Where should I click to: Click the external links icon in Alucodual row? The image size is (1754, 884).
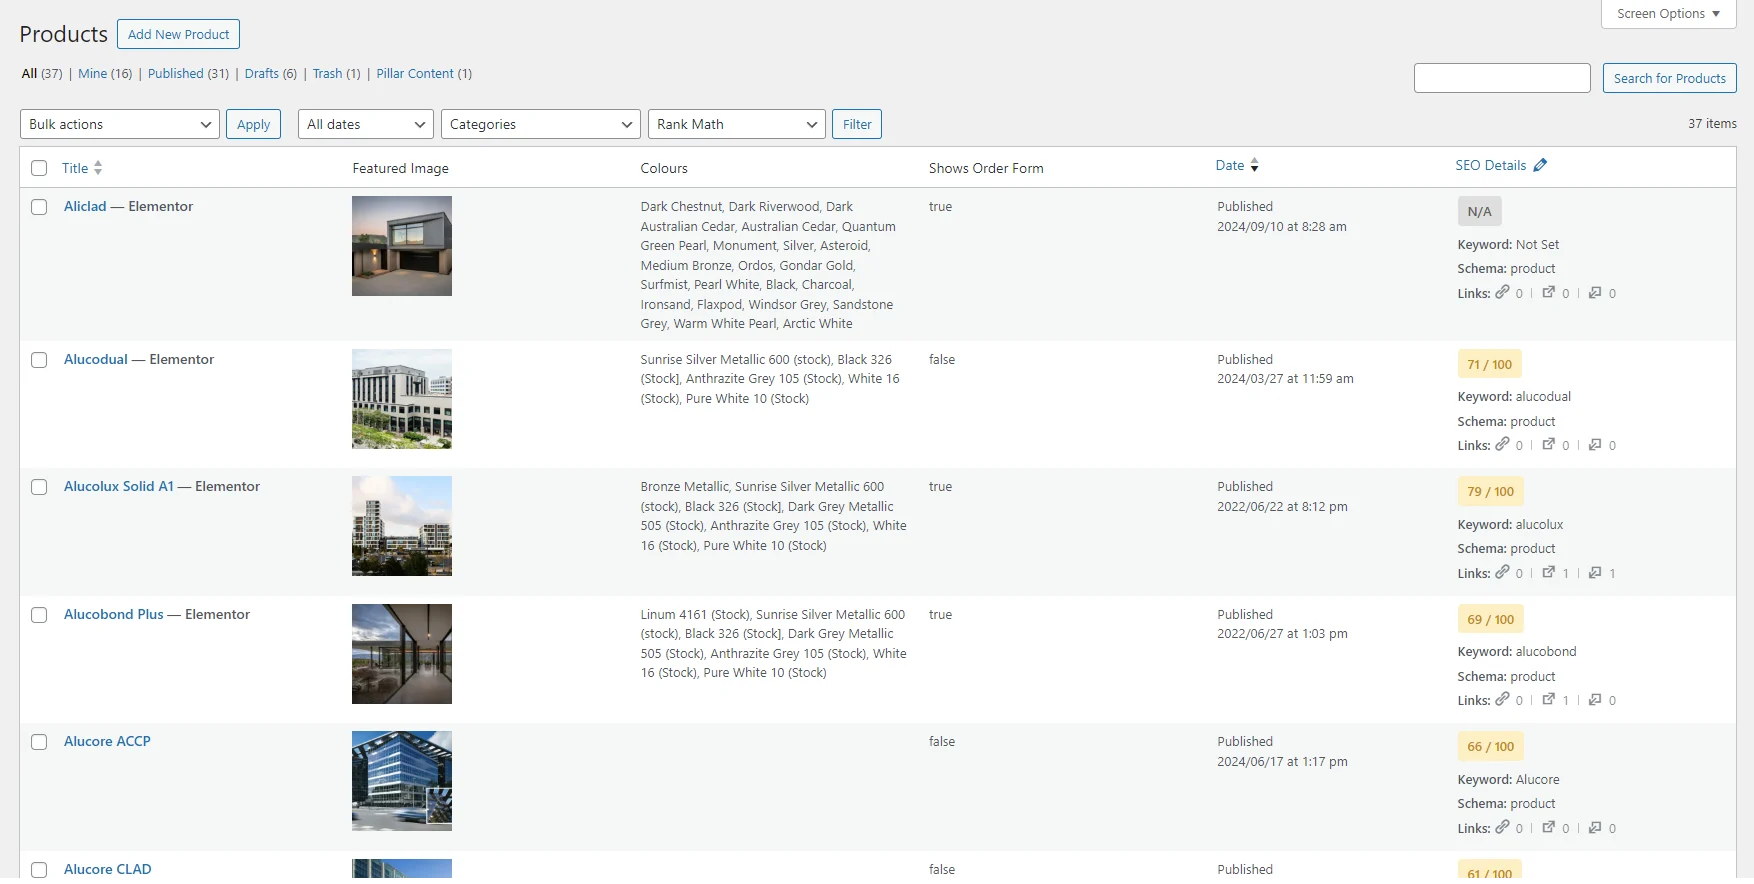pyautogui.click(x=1548, y=444)
